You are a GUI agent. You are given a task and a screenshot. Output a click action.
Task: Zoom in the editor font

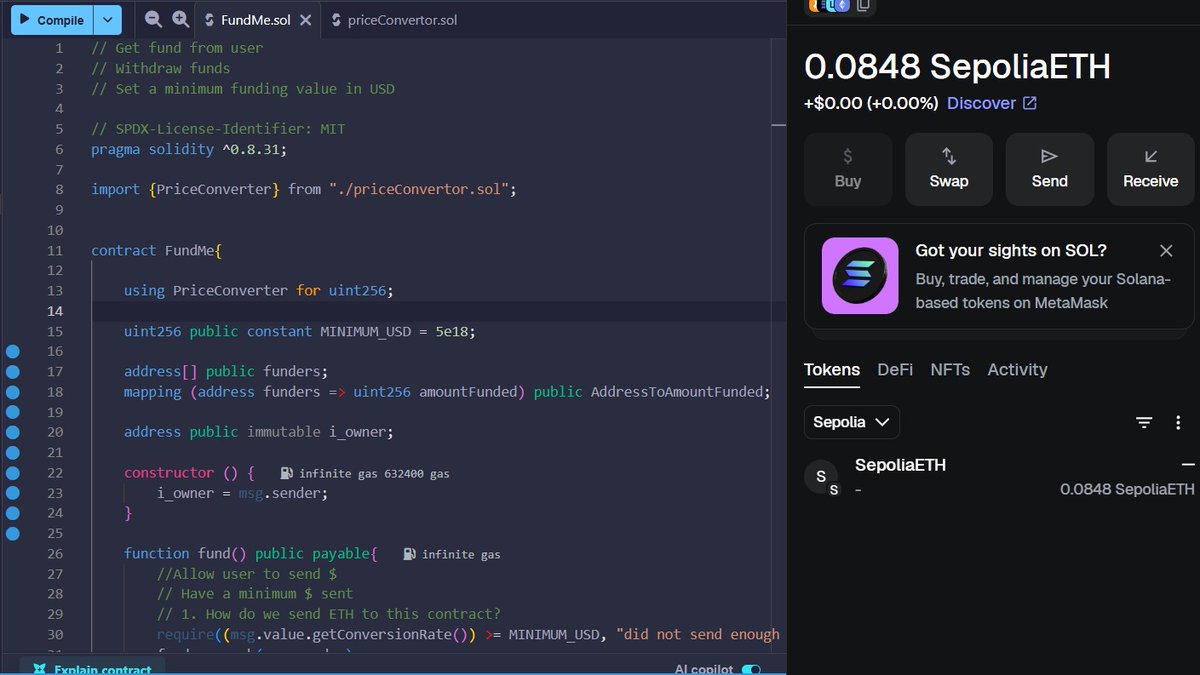click(180, 19)
